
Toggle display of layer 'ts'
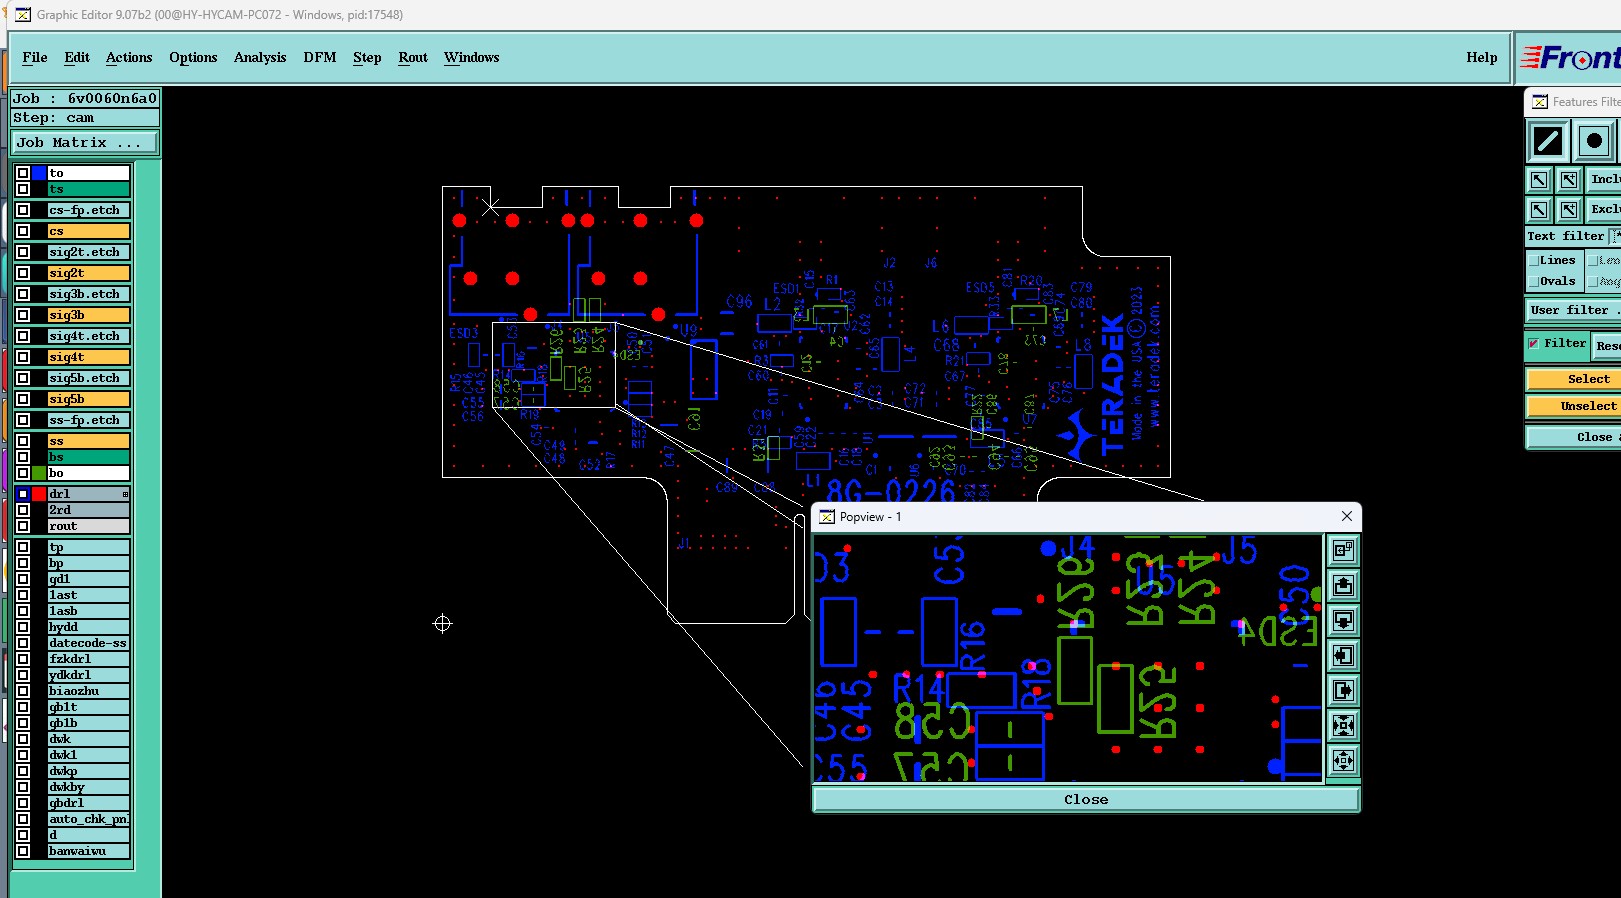(x=23, y=189)
